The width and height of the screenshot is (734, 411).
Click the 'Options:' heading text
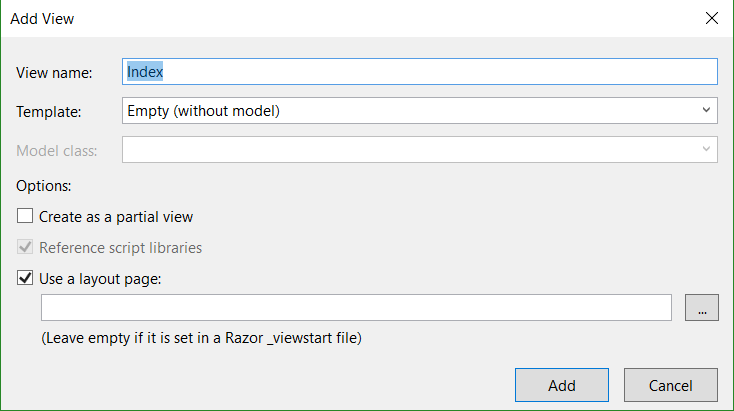coord(44,185)
